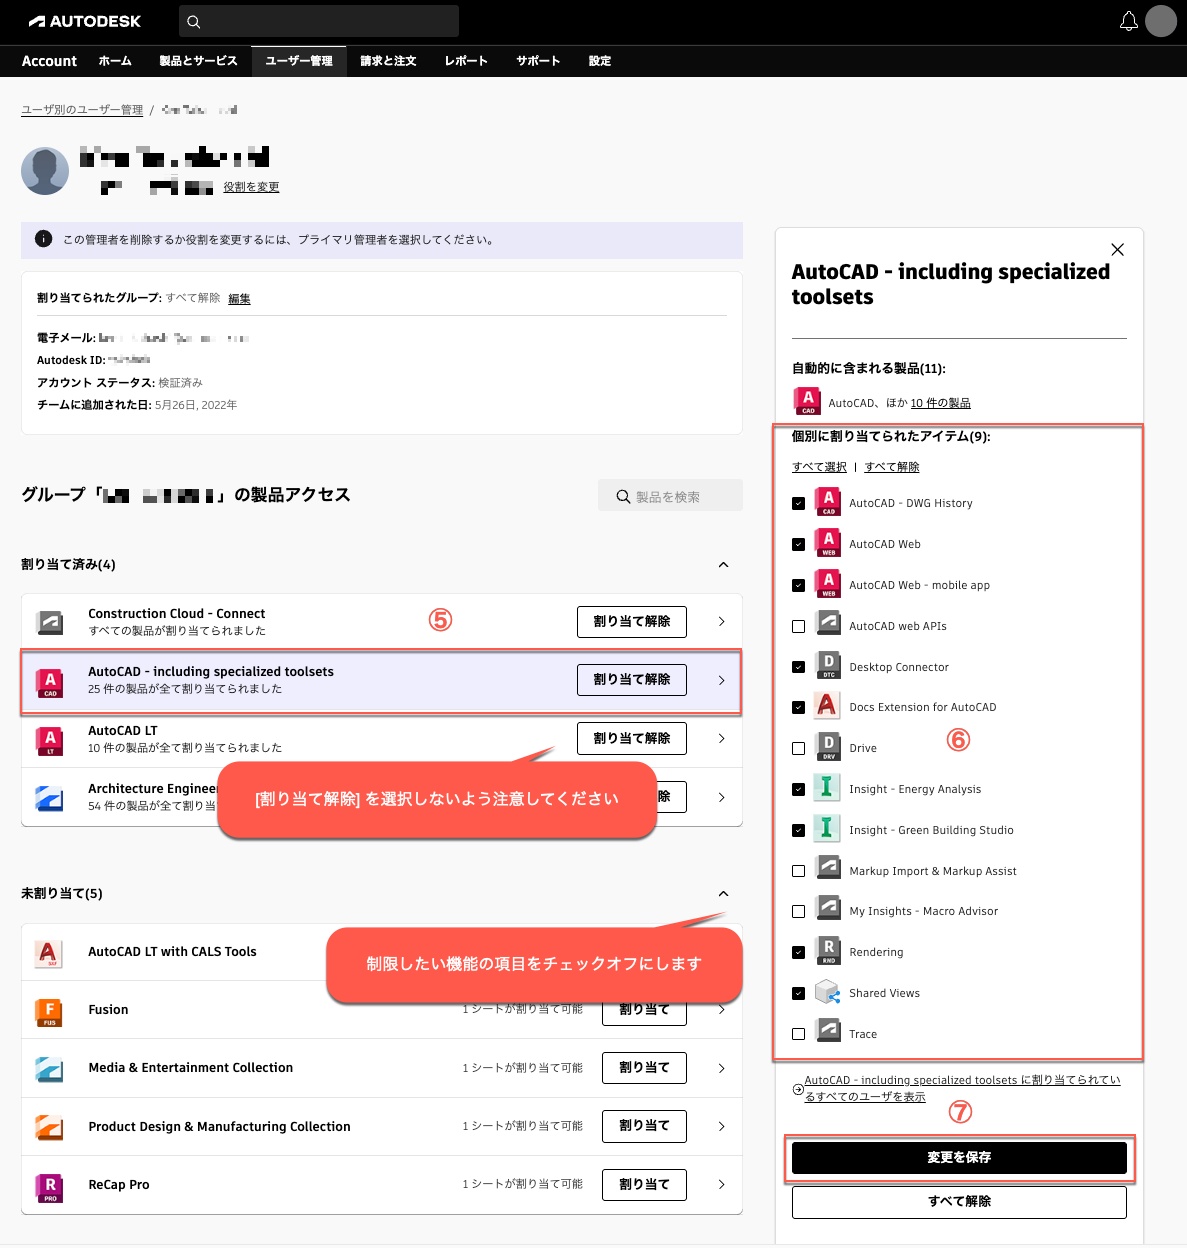Enable the Drive checkbox

pyautogui.click(x=798, y=747)
